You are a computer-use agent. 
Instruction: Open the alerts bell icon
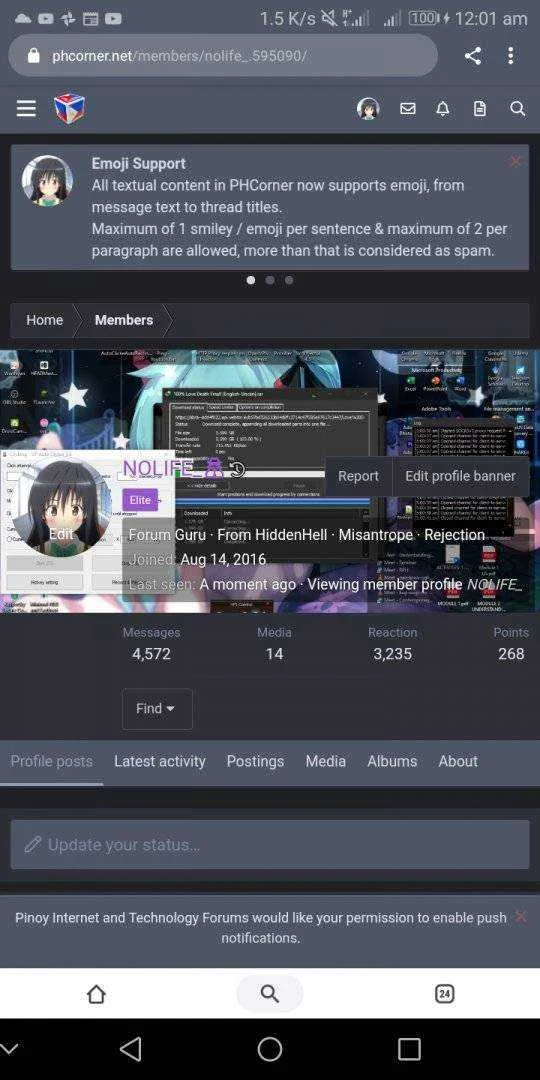coord(443,108)
